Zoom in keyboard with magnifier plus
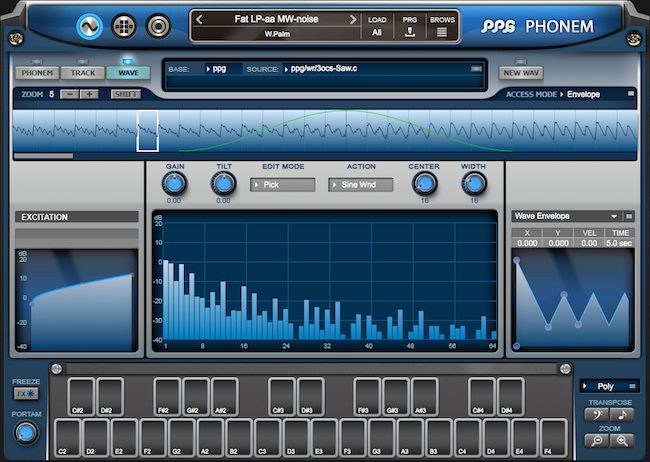This screenshot has width=650, height=462. click(622, 441)
